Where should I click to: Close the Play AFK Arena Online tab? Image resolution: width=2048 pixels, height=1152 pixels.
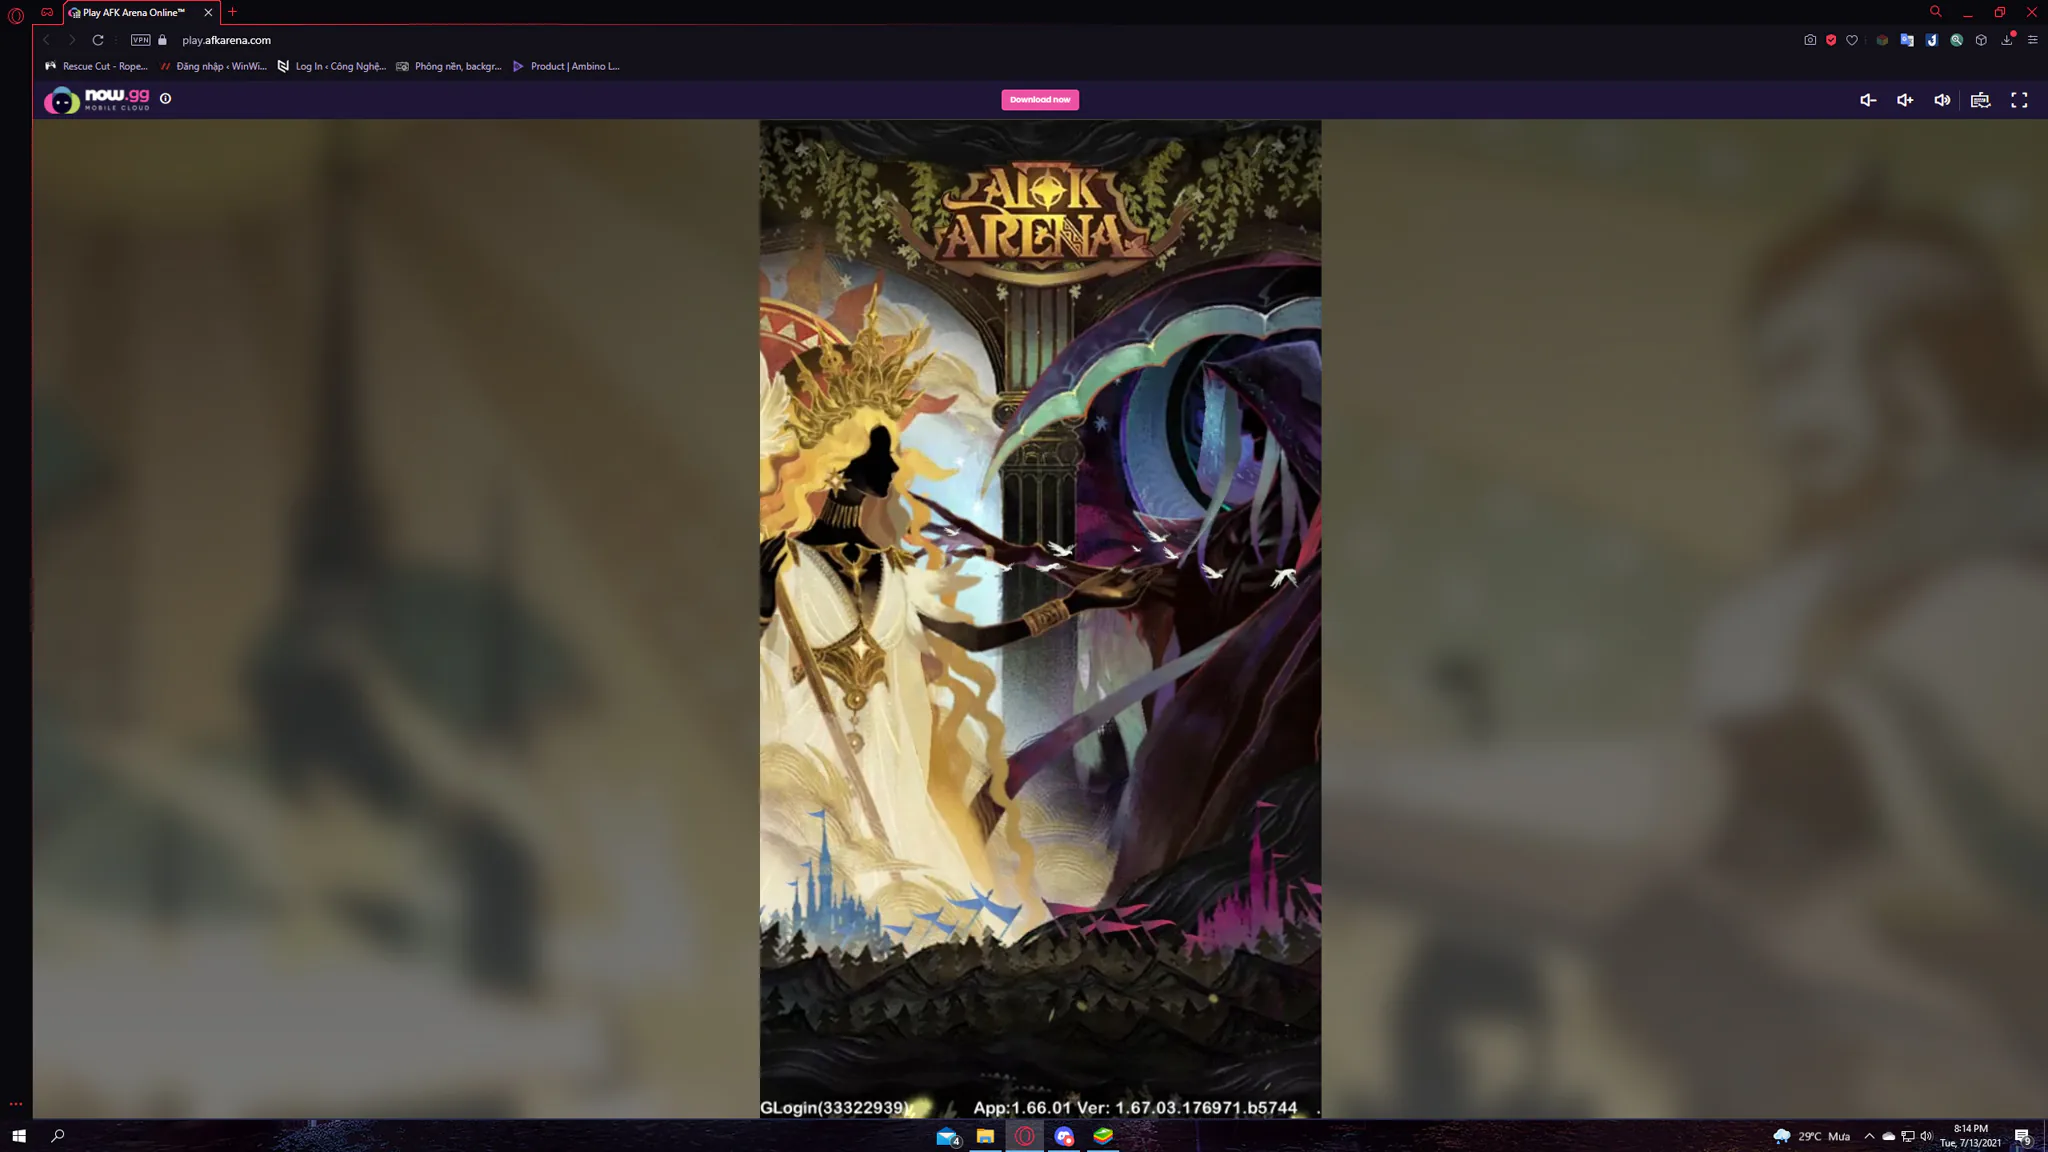(208, 12)
